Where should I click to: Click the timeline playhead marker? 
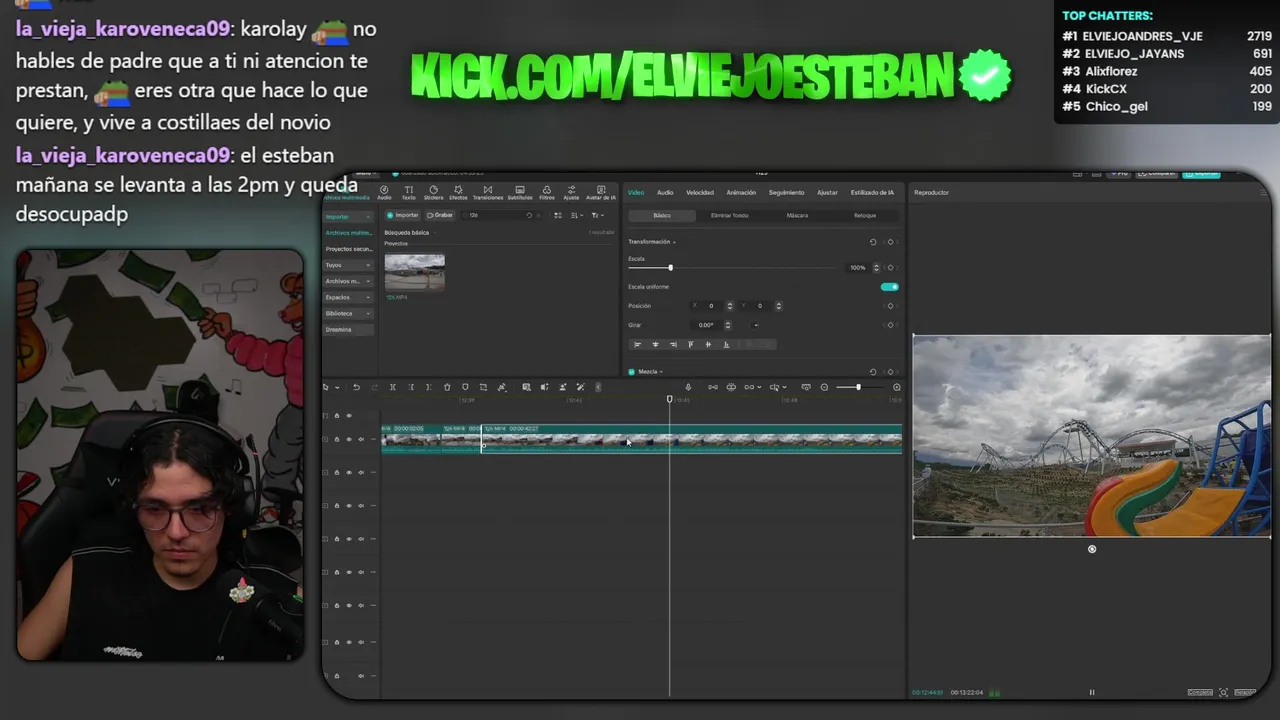[x=670, y=400]
